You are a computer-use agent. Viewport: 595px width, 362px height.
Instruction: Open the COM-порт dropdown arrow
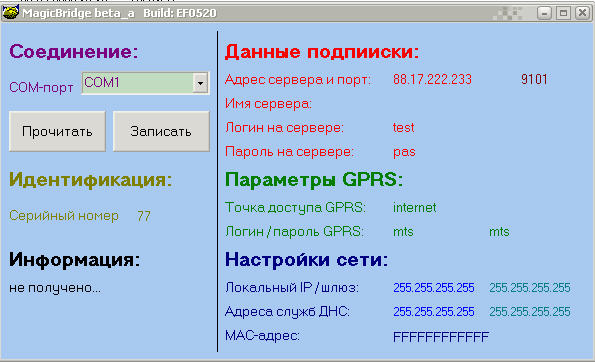click(200, 83)
